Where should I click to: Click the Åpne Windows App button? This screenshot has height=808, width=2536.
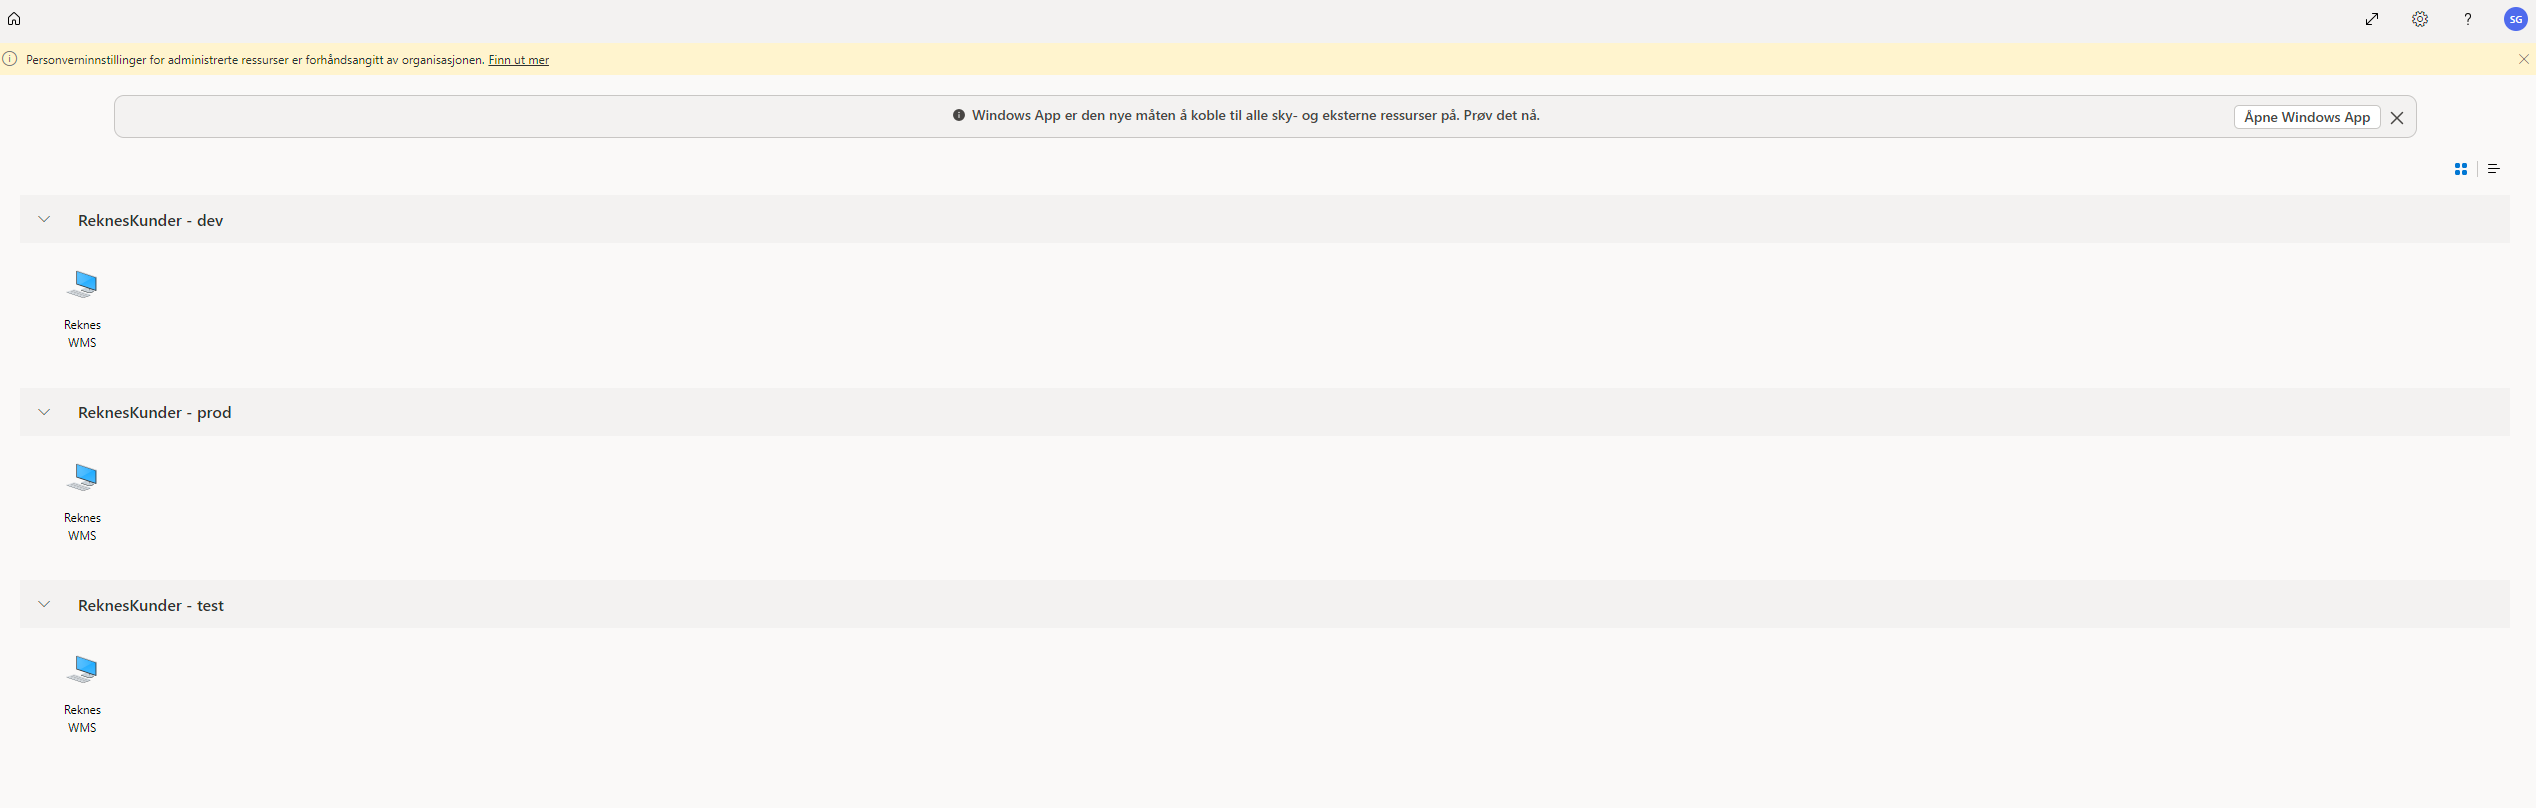point(2307,117)
